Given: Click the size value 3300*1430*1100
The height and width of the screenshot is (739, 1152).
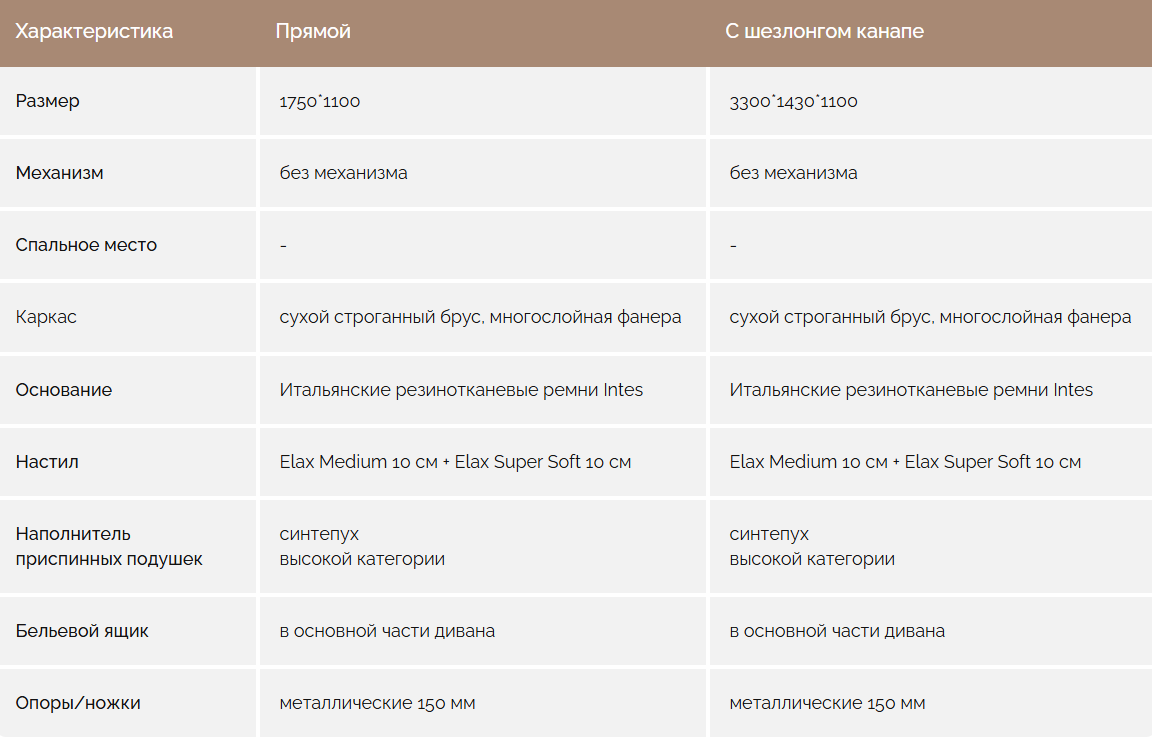Looking at the screenshot, I should [793, 101].
